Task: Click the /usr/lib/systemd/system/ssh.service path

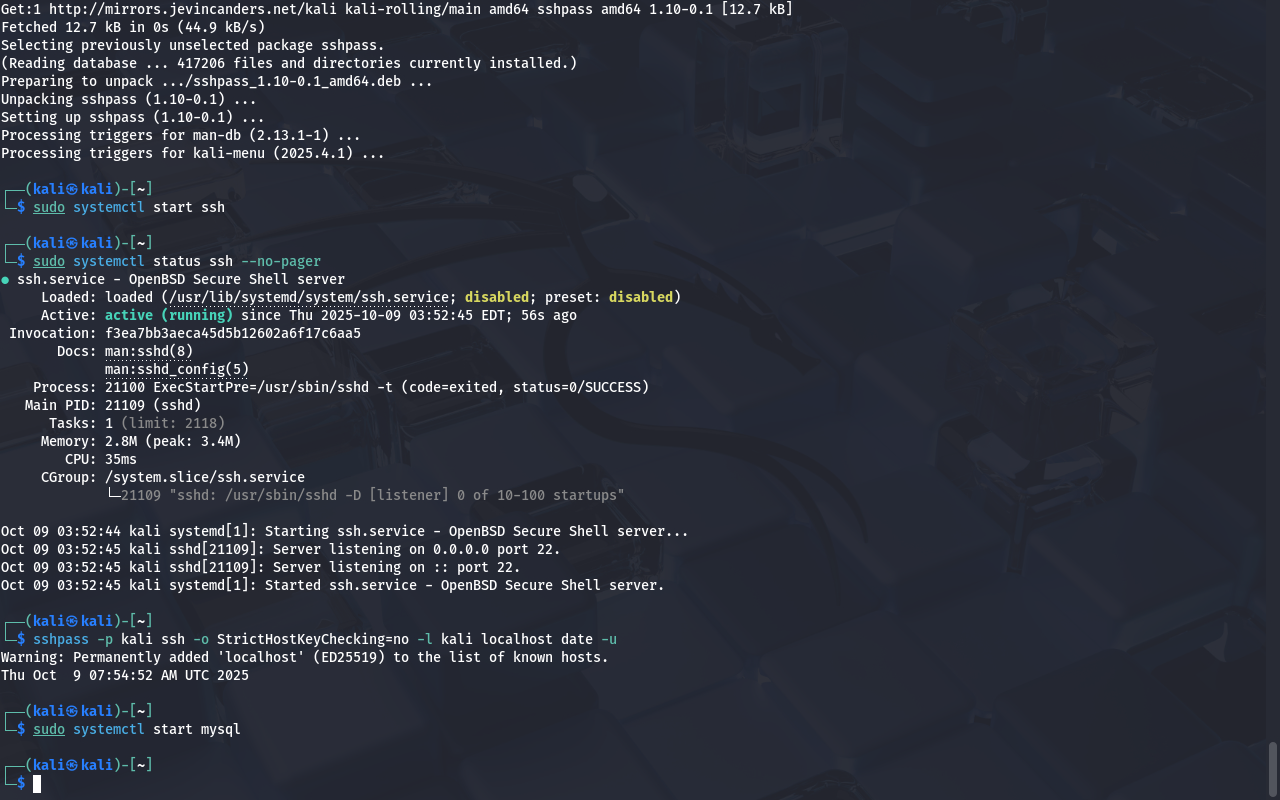Action: 309,297
